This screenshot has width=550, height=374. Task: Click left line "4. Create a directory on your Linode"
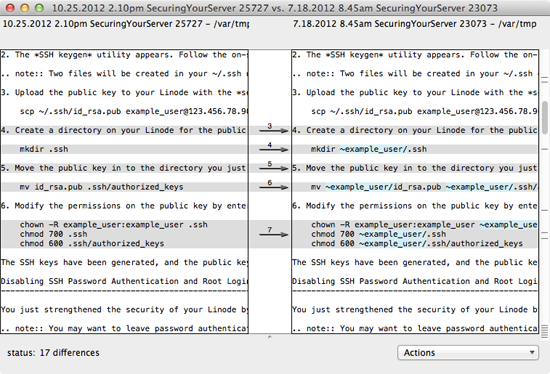pos(124,130)
